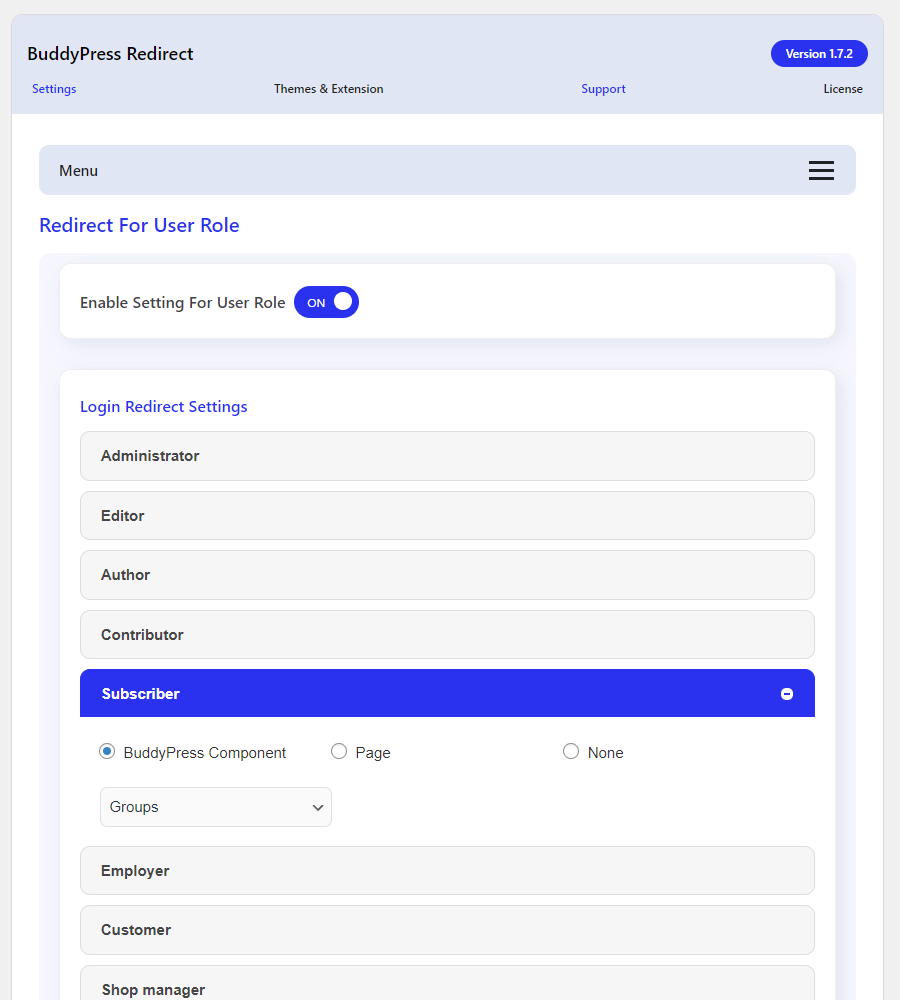The height and width of the screenshot is (1000, 900).
Task: Expand the Editor role section
Action: [447, 515]
